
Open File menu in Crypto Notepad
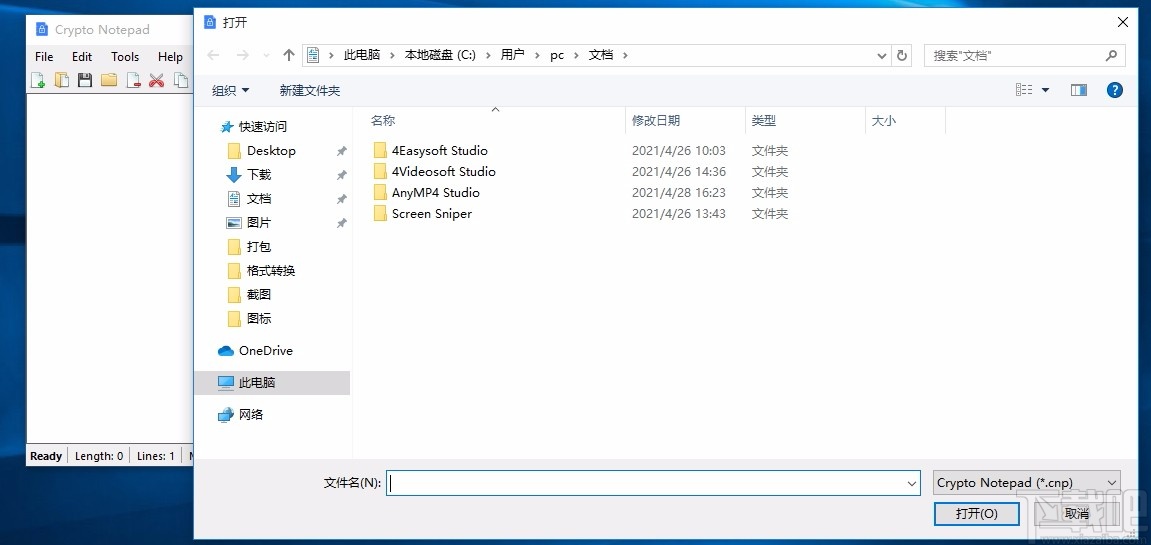point(44,57)
